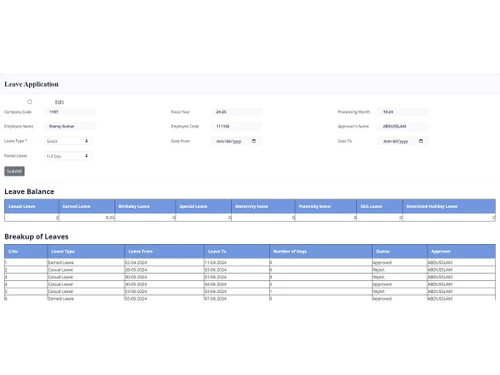Click the Birthday Leave column header

145,206
